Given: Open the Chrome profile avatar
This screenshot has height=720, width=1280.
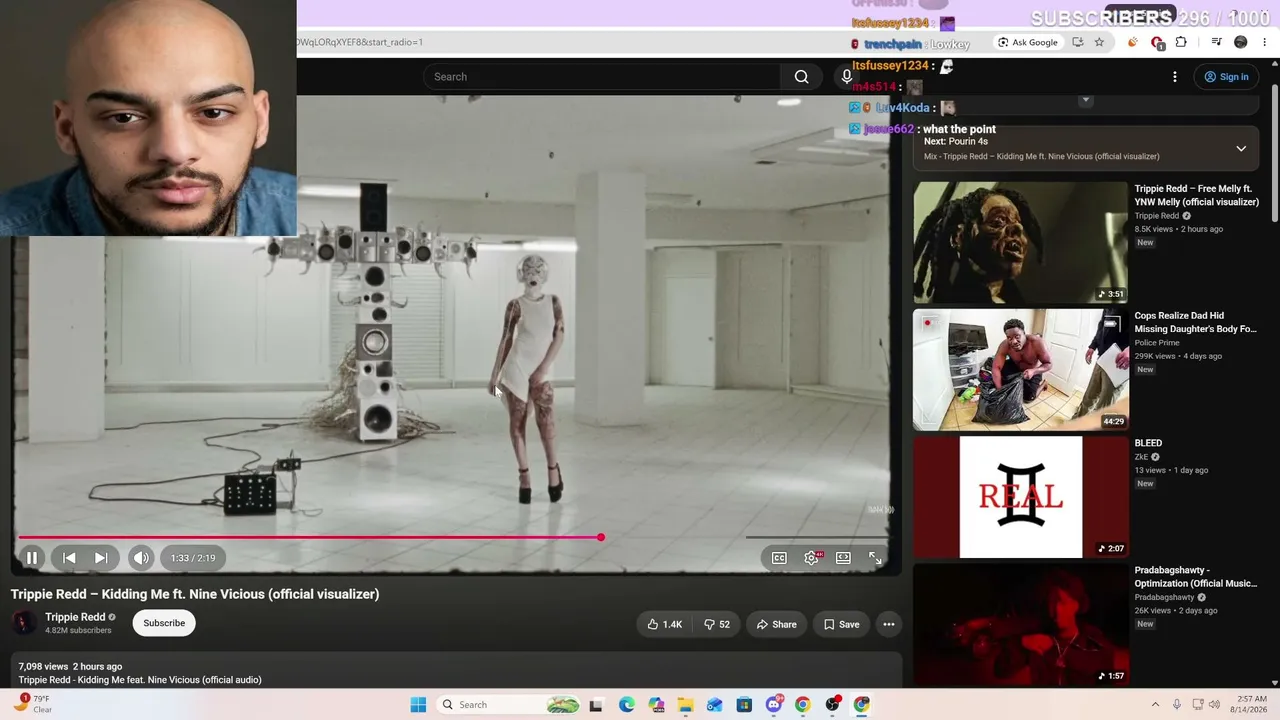Looking at the screenshot, I should tap(1241, 42).
